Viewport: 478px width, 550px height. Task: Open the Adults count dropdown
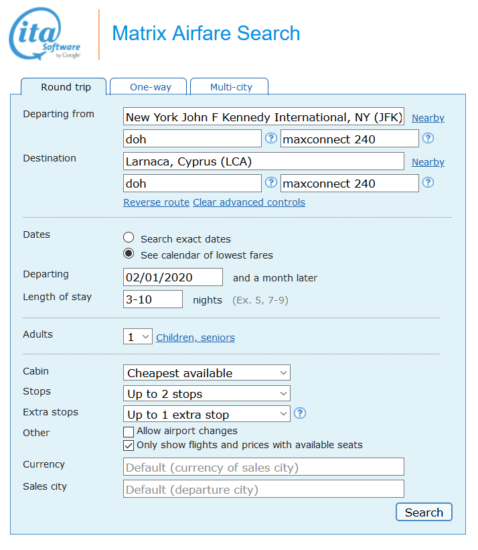click(x=138, y=337)
